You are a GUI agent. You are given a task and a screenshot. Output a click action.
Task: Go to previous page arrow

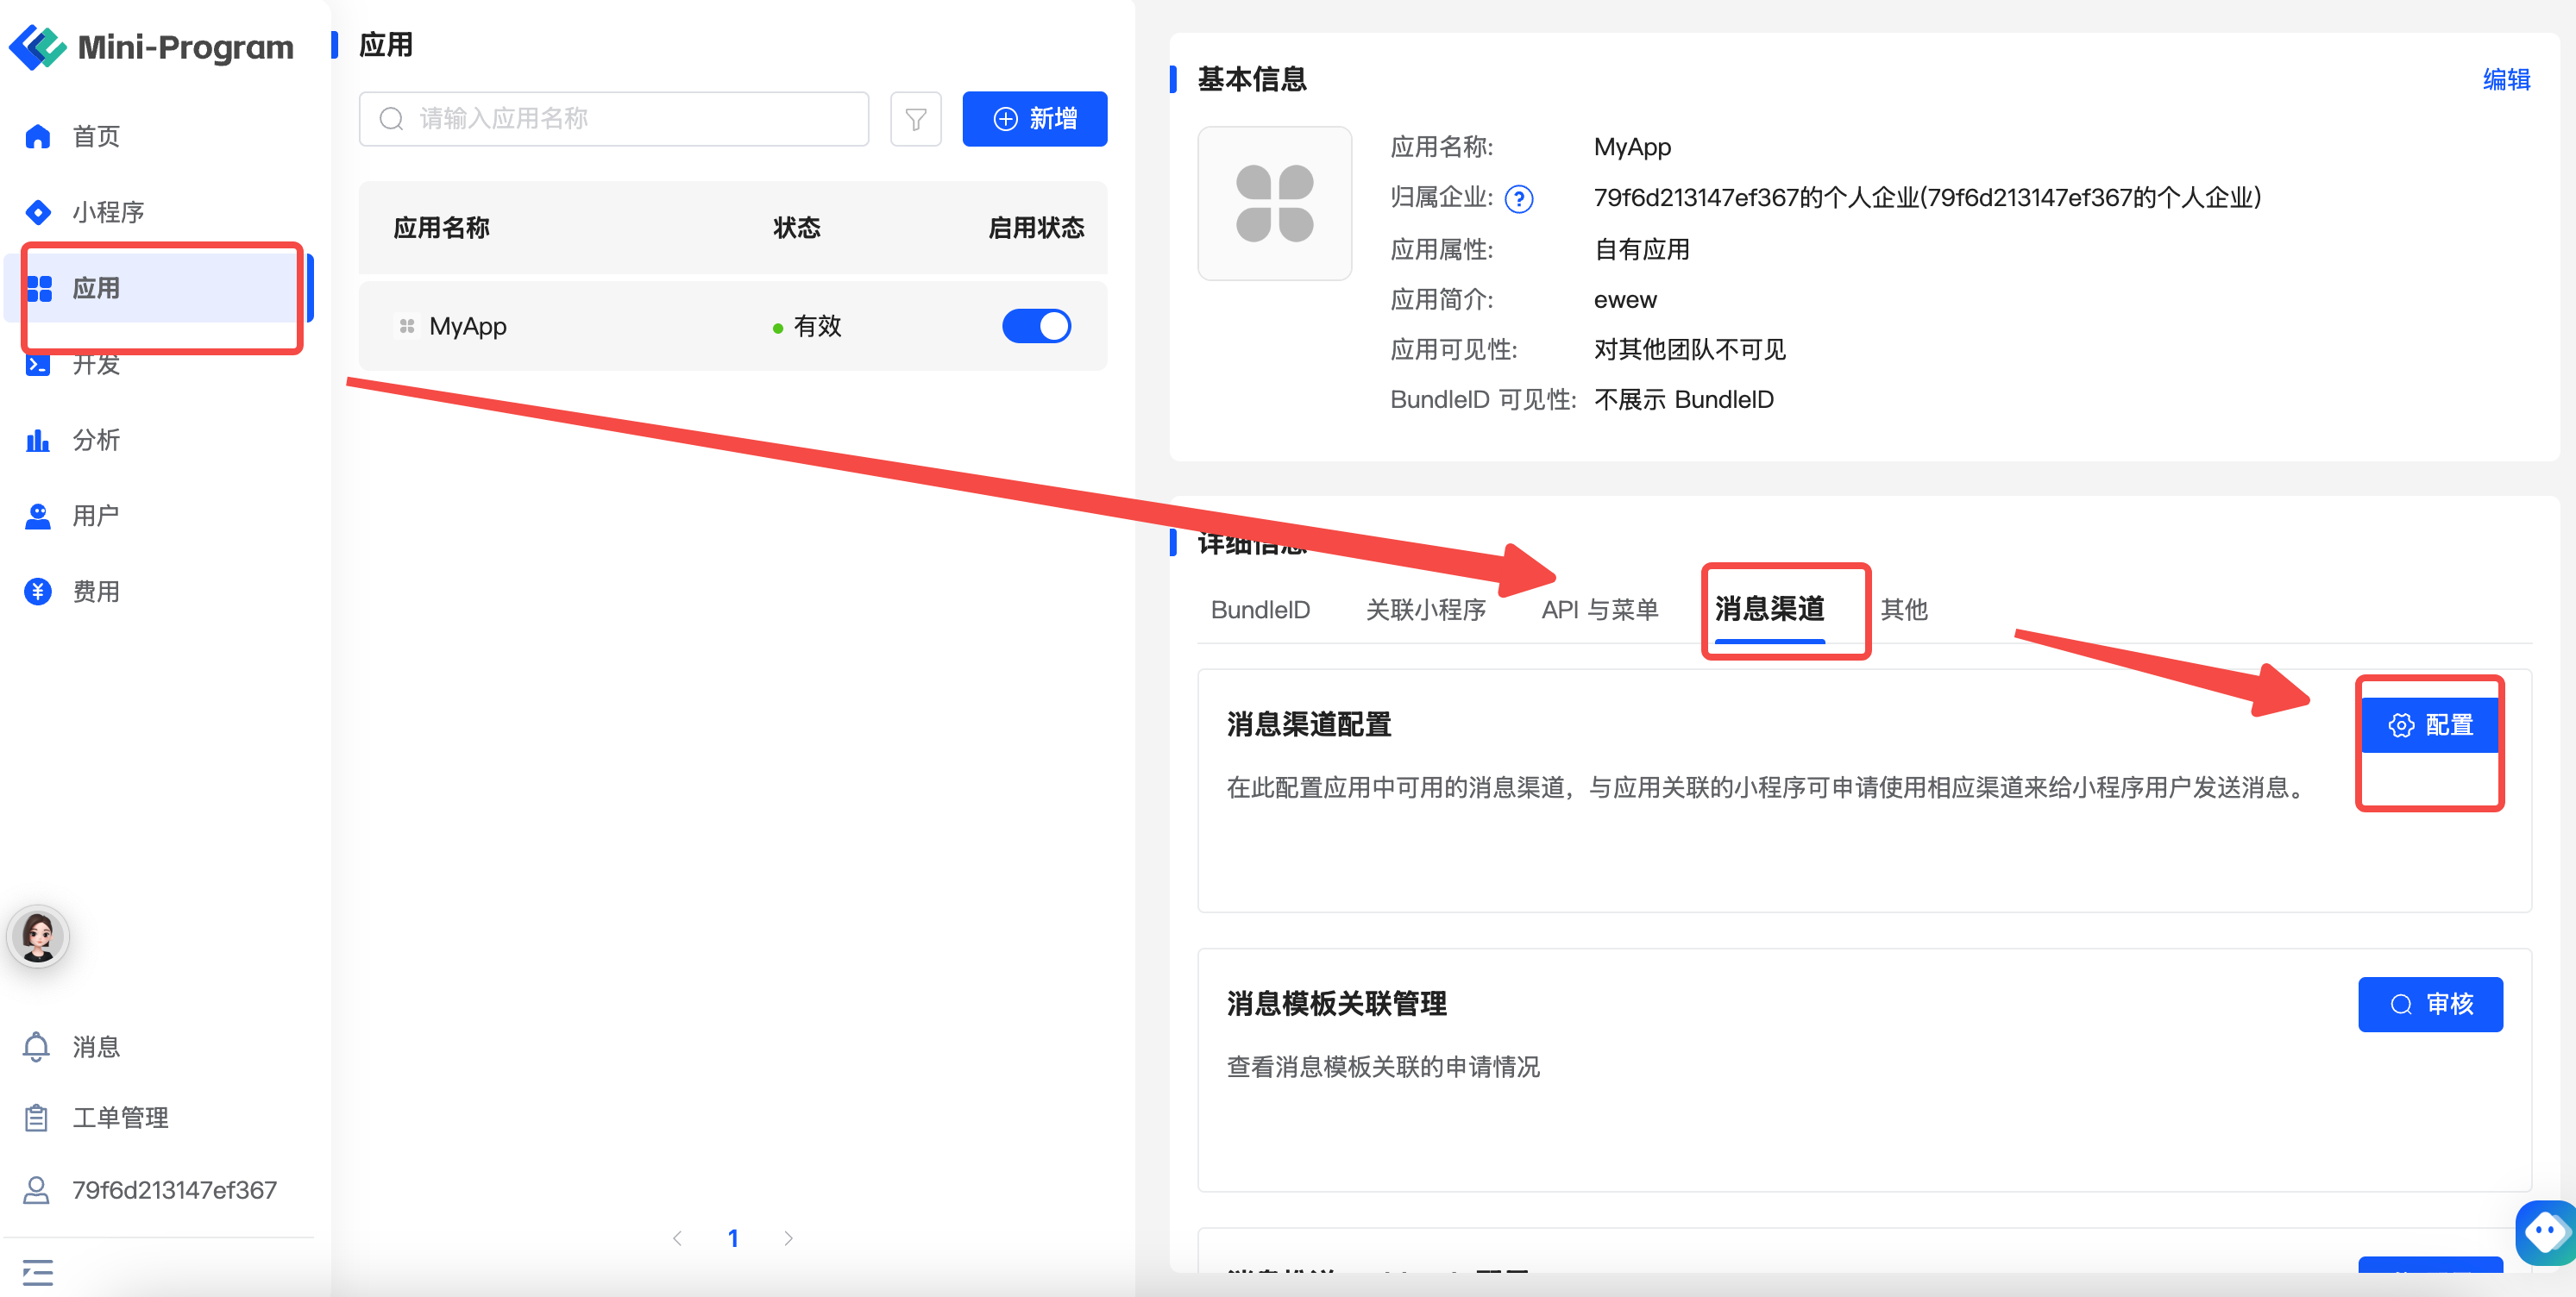pos(677,1238)
